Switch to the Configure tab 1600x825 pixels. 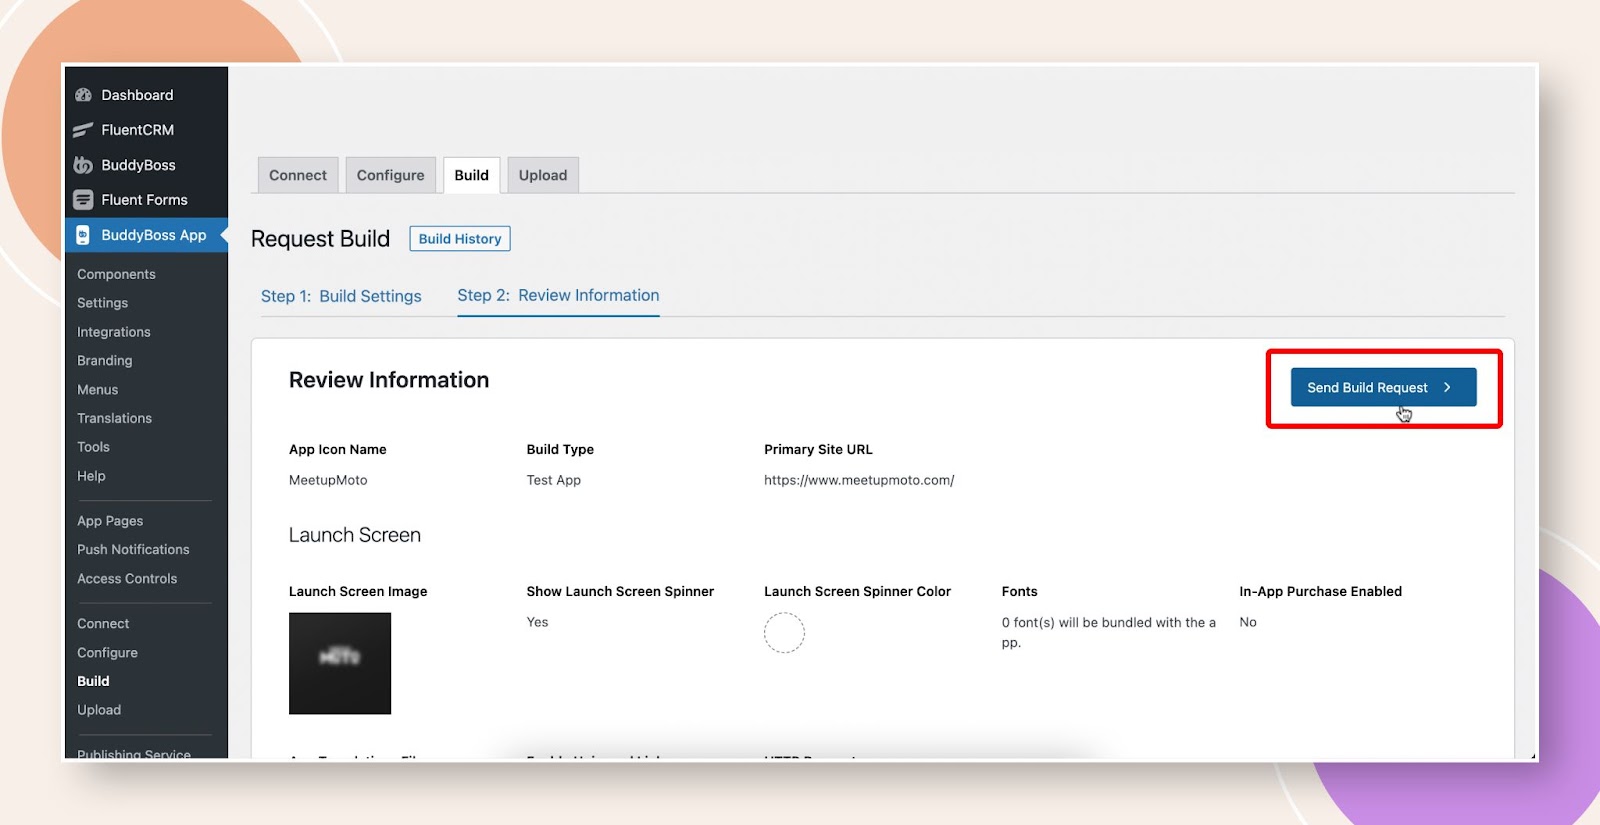click(390, 175)
